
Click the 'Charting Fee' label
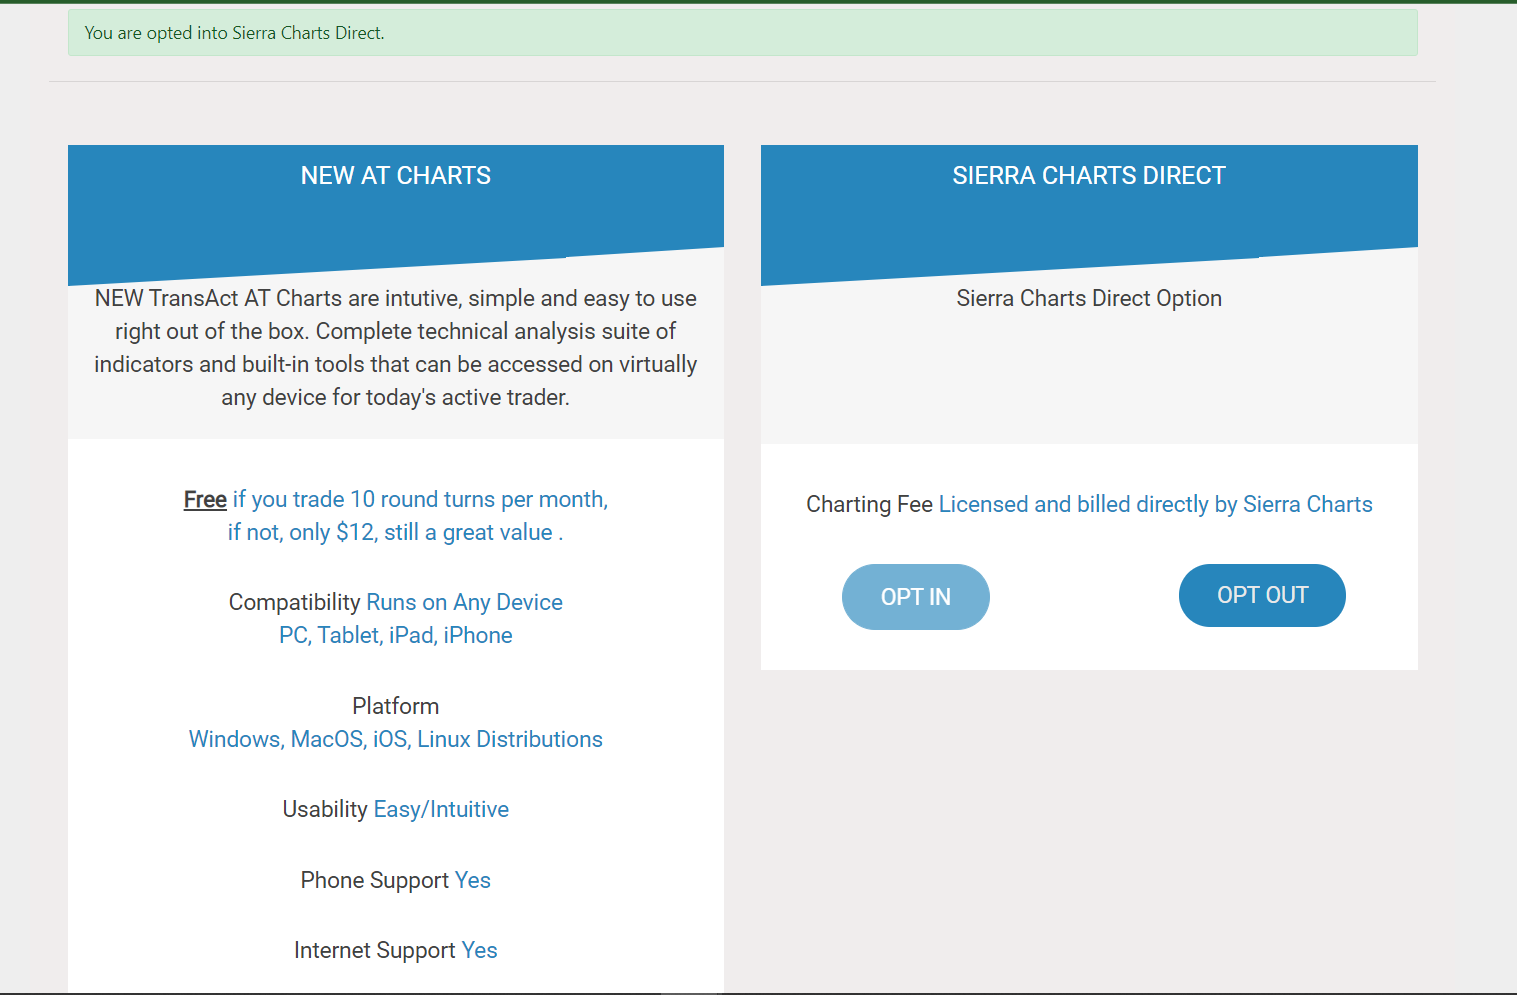[x=869, y=505]
